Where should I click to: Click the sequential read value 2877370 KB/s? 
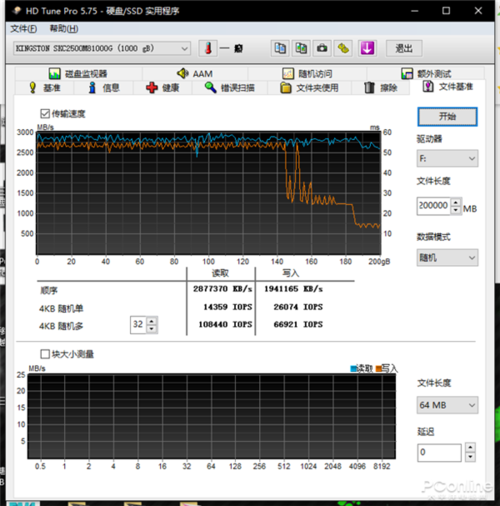tap(222, 289)
